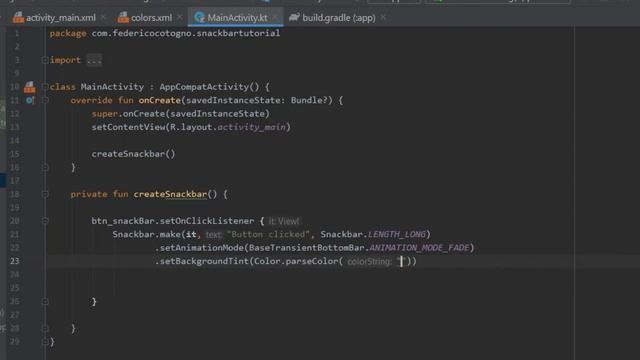
Task: Click the createSnackbar() call on line 15
Action: tap(133, 154)
